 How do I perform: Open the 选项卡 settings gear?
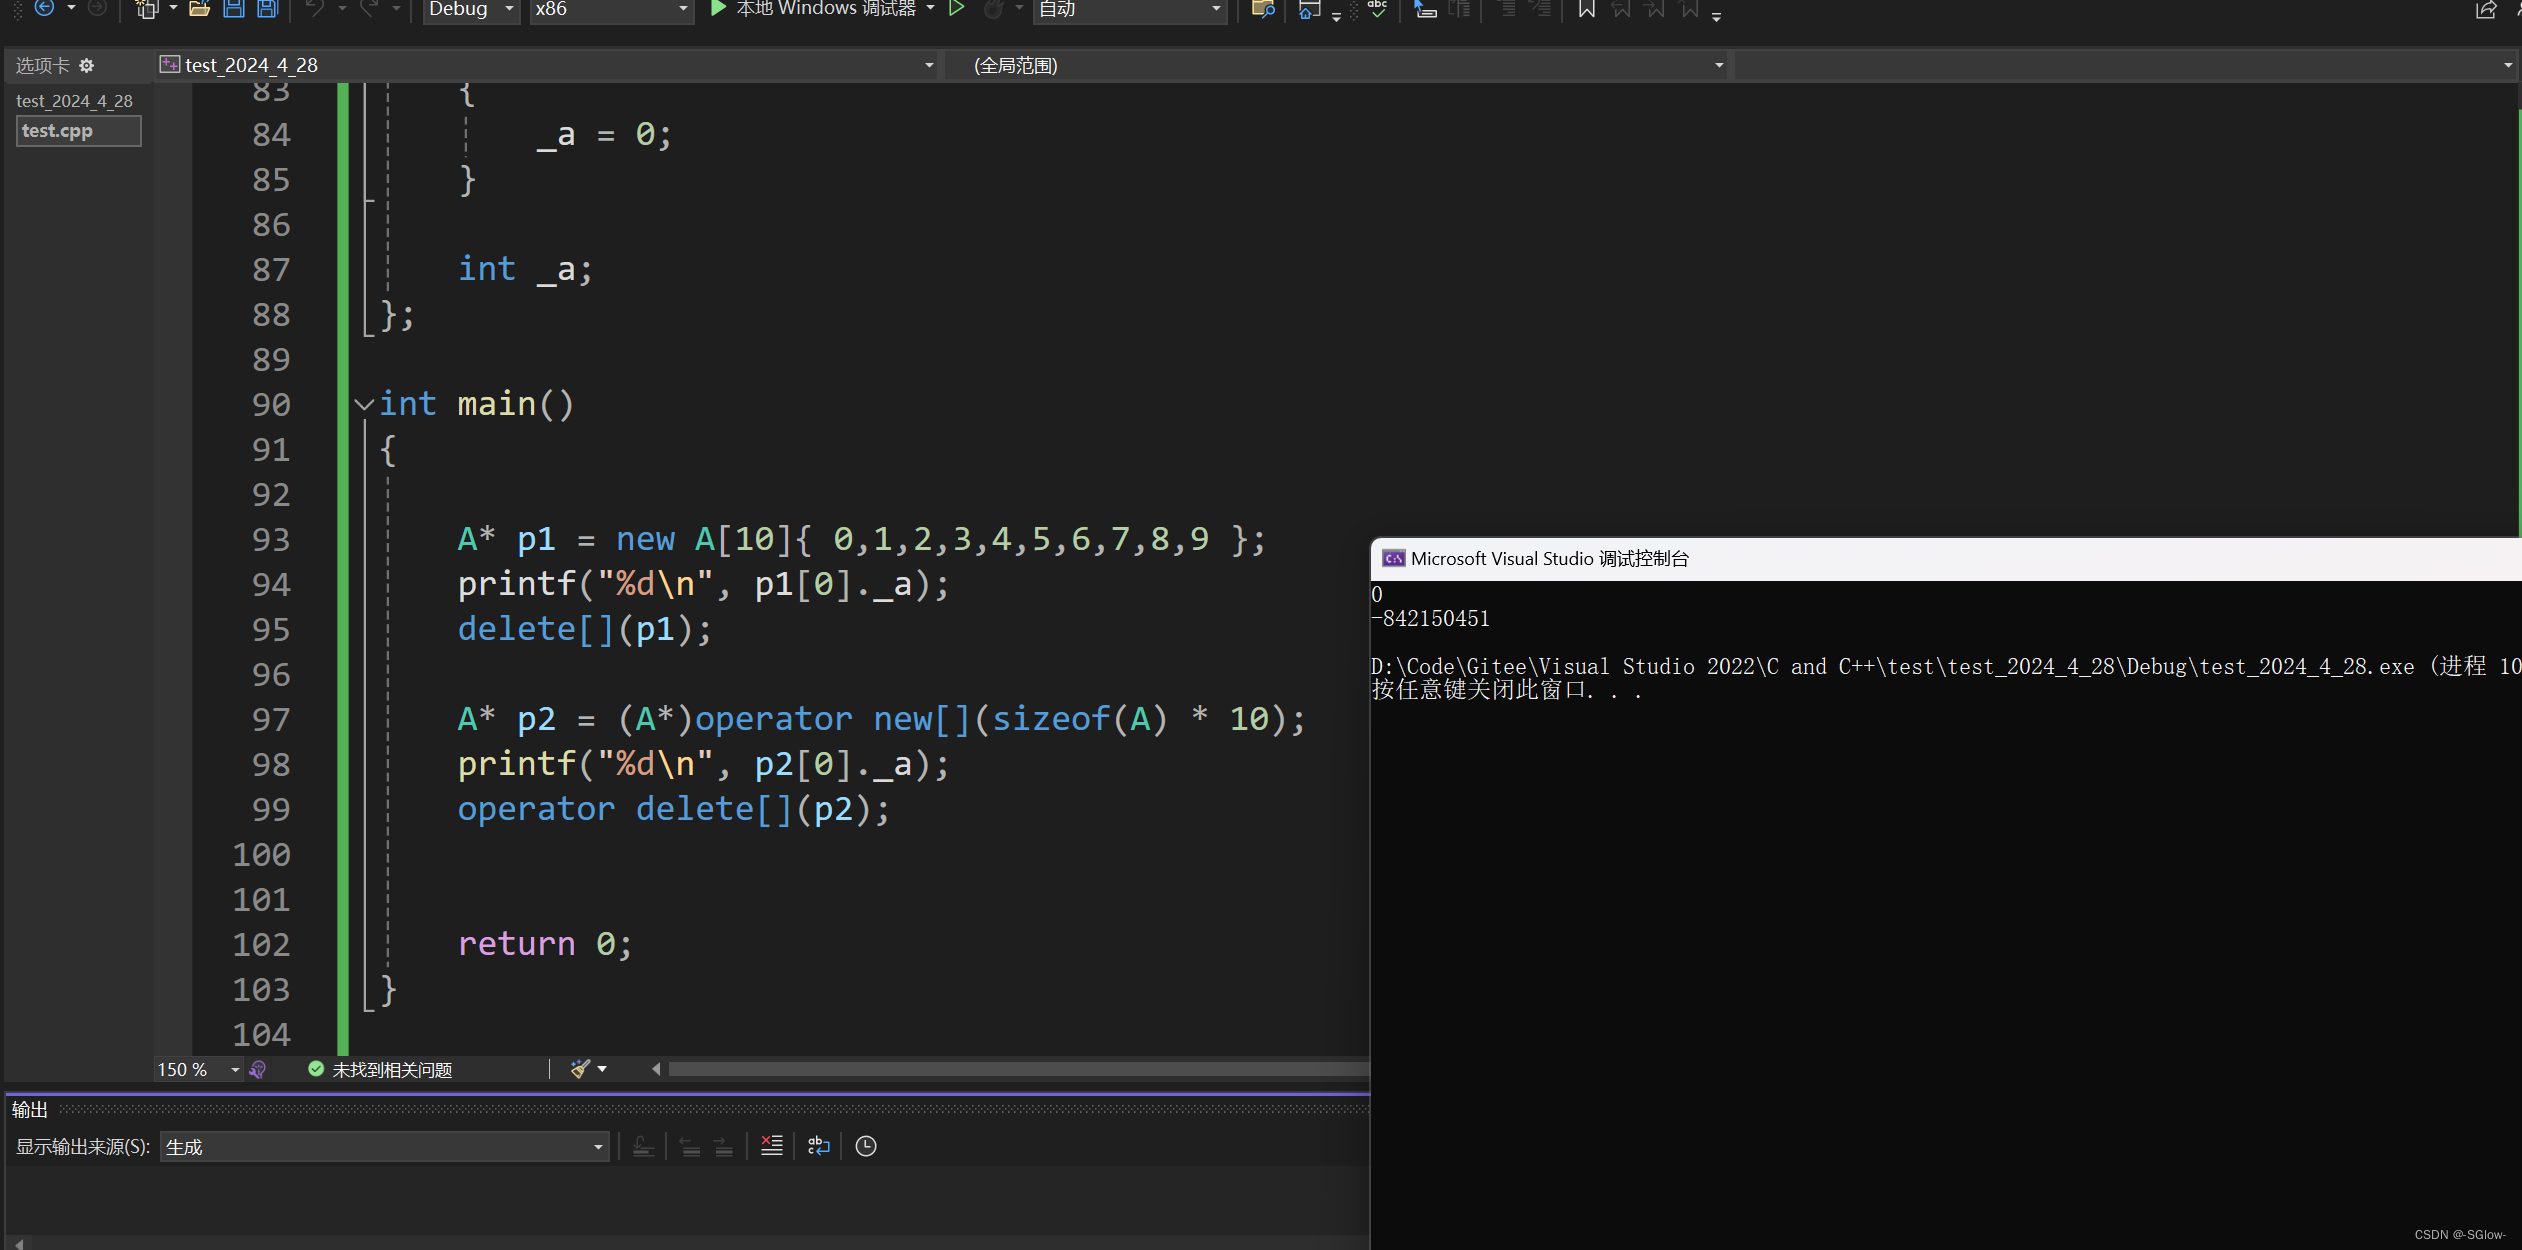(x=87, y=66)
